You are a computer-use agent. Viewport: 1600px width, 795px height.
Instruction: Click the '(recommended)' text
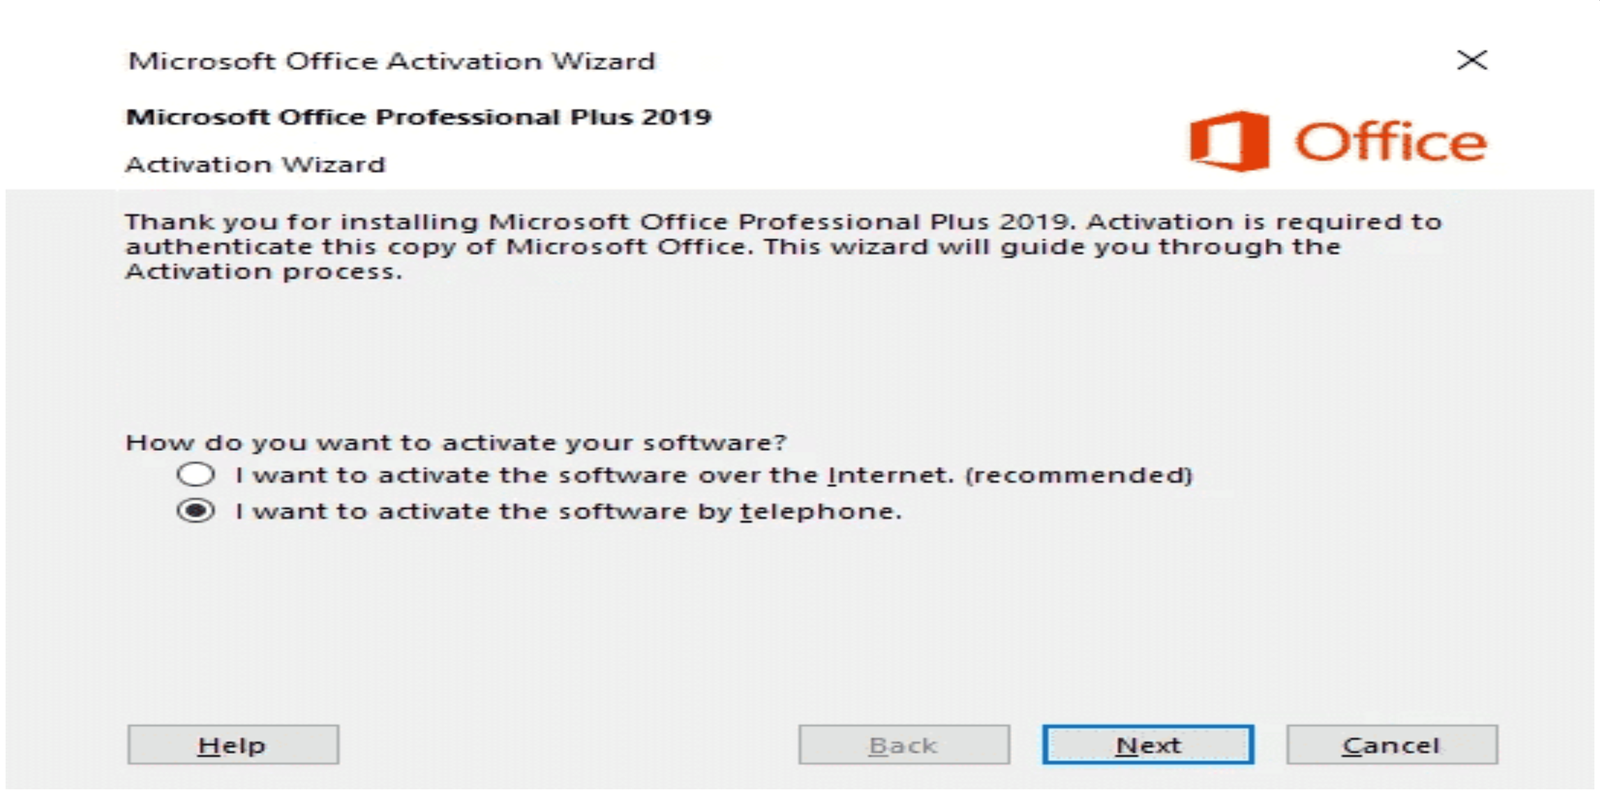(1079, 475)
